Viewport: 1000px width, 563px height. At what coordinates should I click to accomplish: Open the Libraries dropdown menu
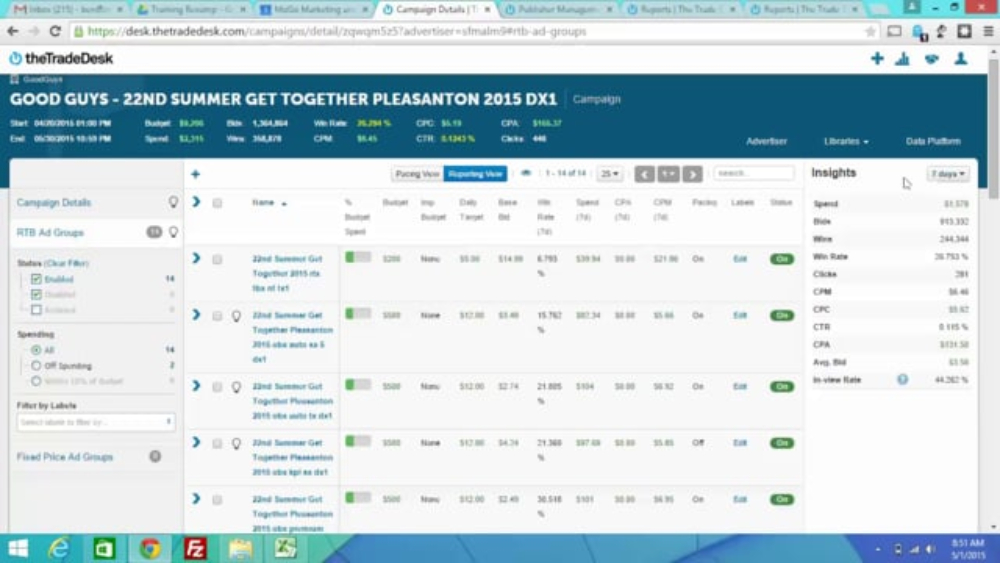(x=846, y=141)
